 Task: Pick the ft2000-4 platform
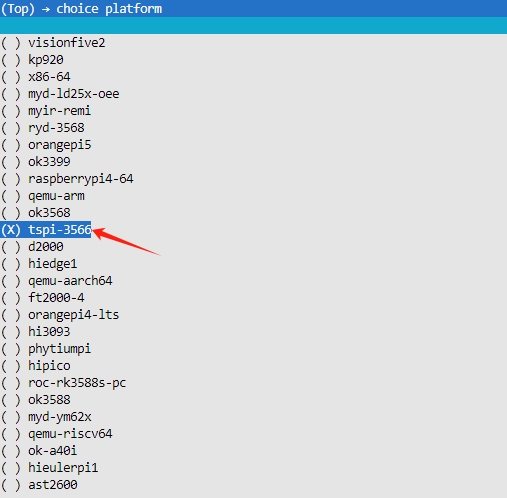43,298
